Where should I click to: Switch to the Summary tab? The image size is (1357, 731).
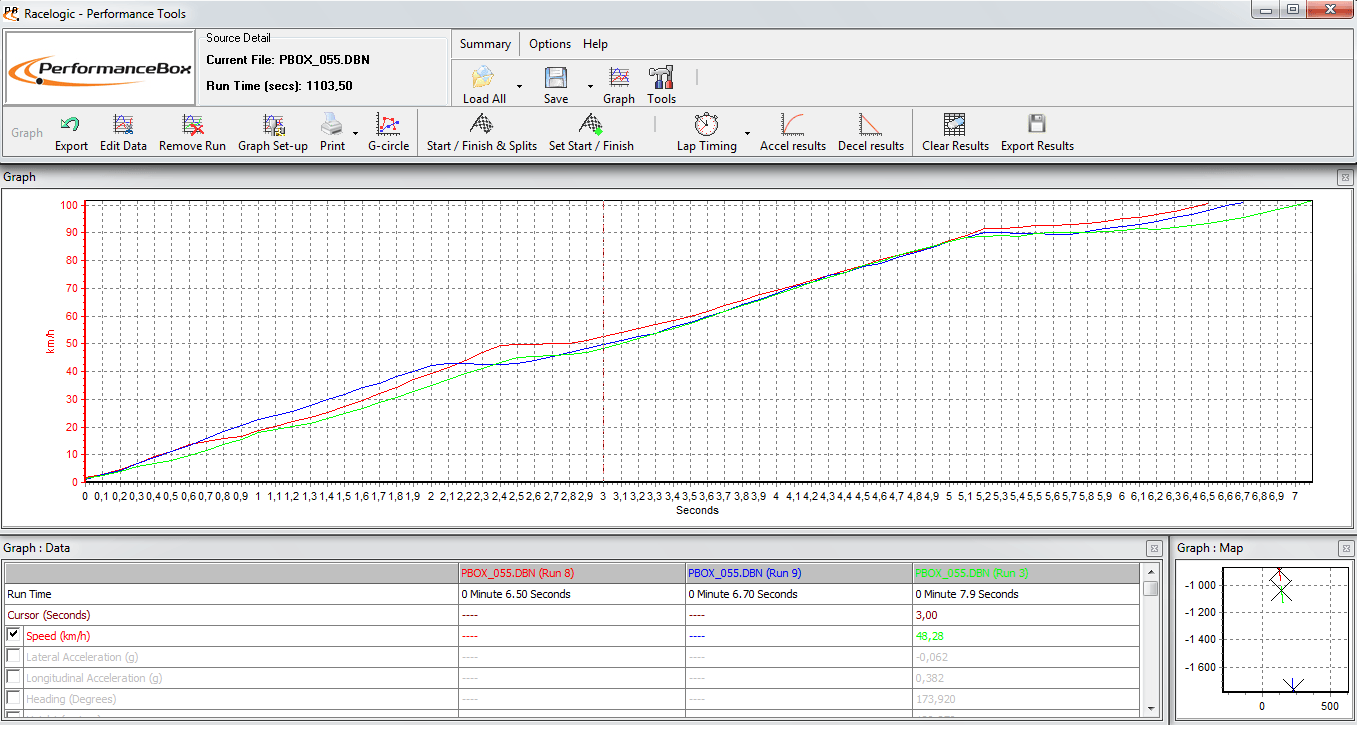485,44
